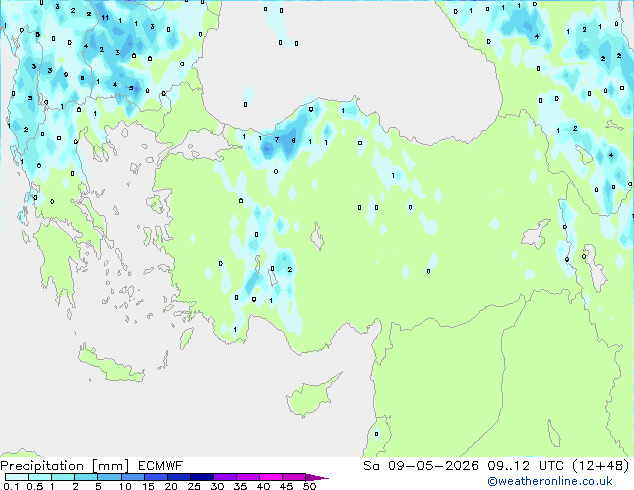Click the '(12+48)' forecast offset text
634x490 pixels.
(x=601, y=466)
